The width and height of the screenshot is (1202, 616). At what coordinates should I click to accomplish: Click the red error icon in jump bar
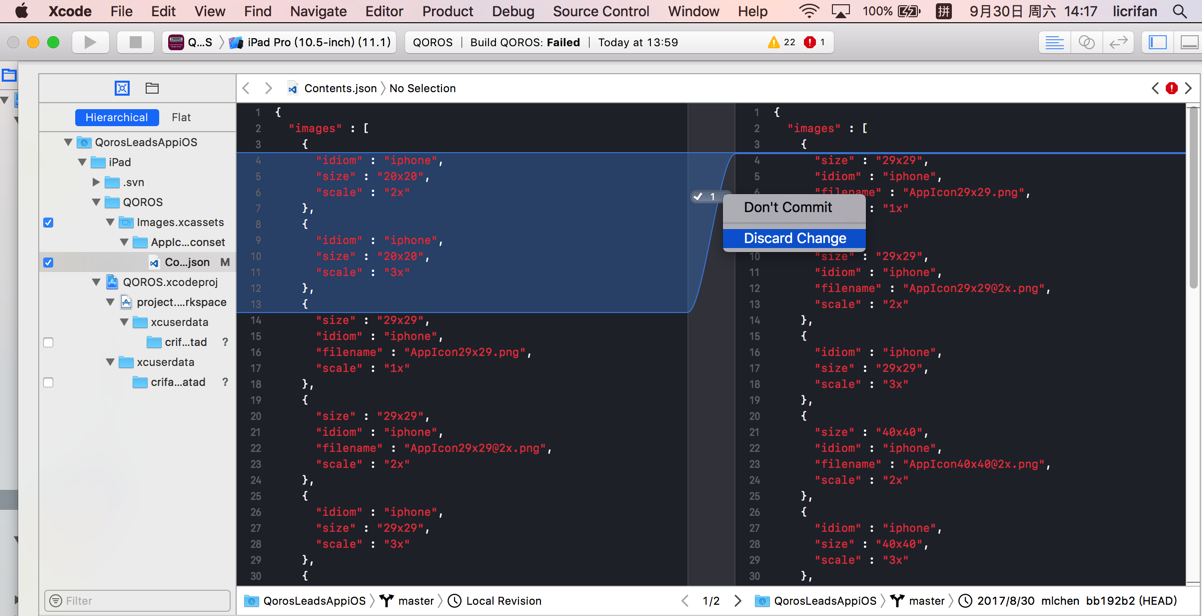[x=1172, y=88]
